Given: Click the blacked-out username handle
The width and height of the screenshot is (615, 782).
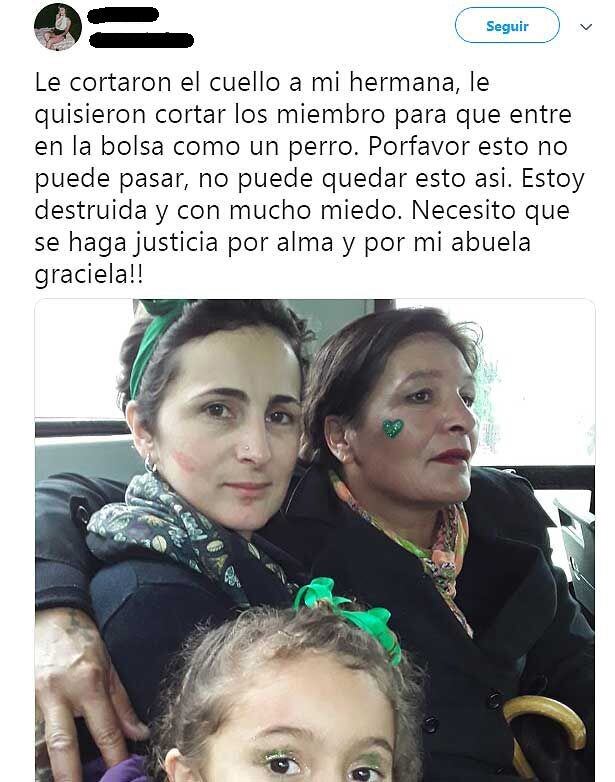Looking at the screenshot, I should [x=141, y=40].
